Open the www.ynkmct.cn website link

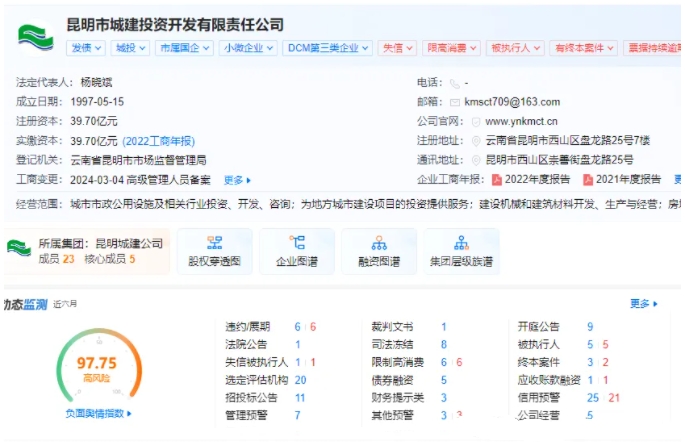click(x=521, y=121)
